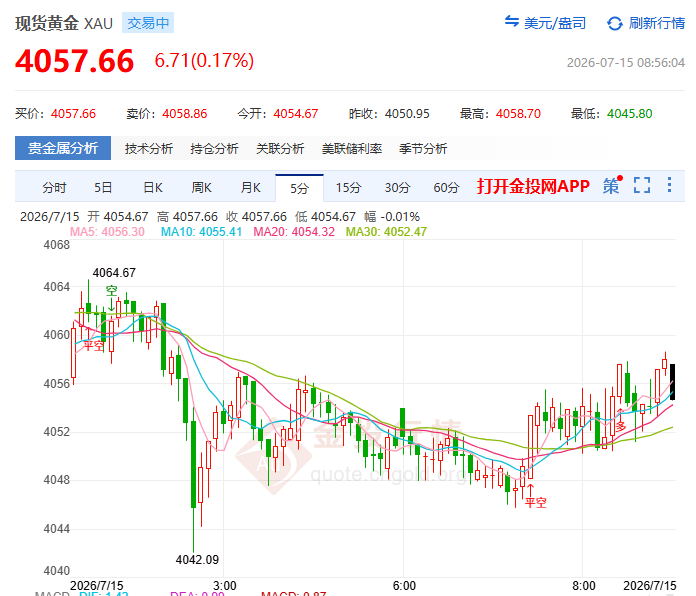Viewport: 696px width, 596px height.
Task: Click the 4064.67 high price marker
Action: [x=114, y=272]
